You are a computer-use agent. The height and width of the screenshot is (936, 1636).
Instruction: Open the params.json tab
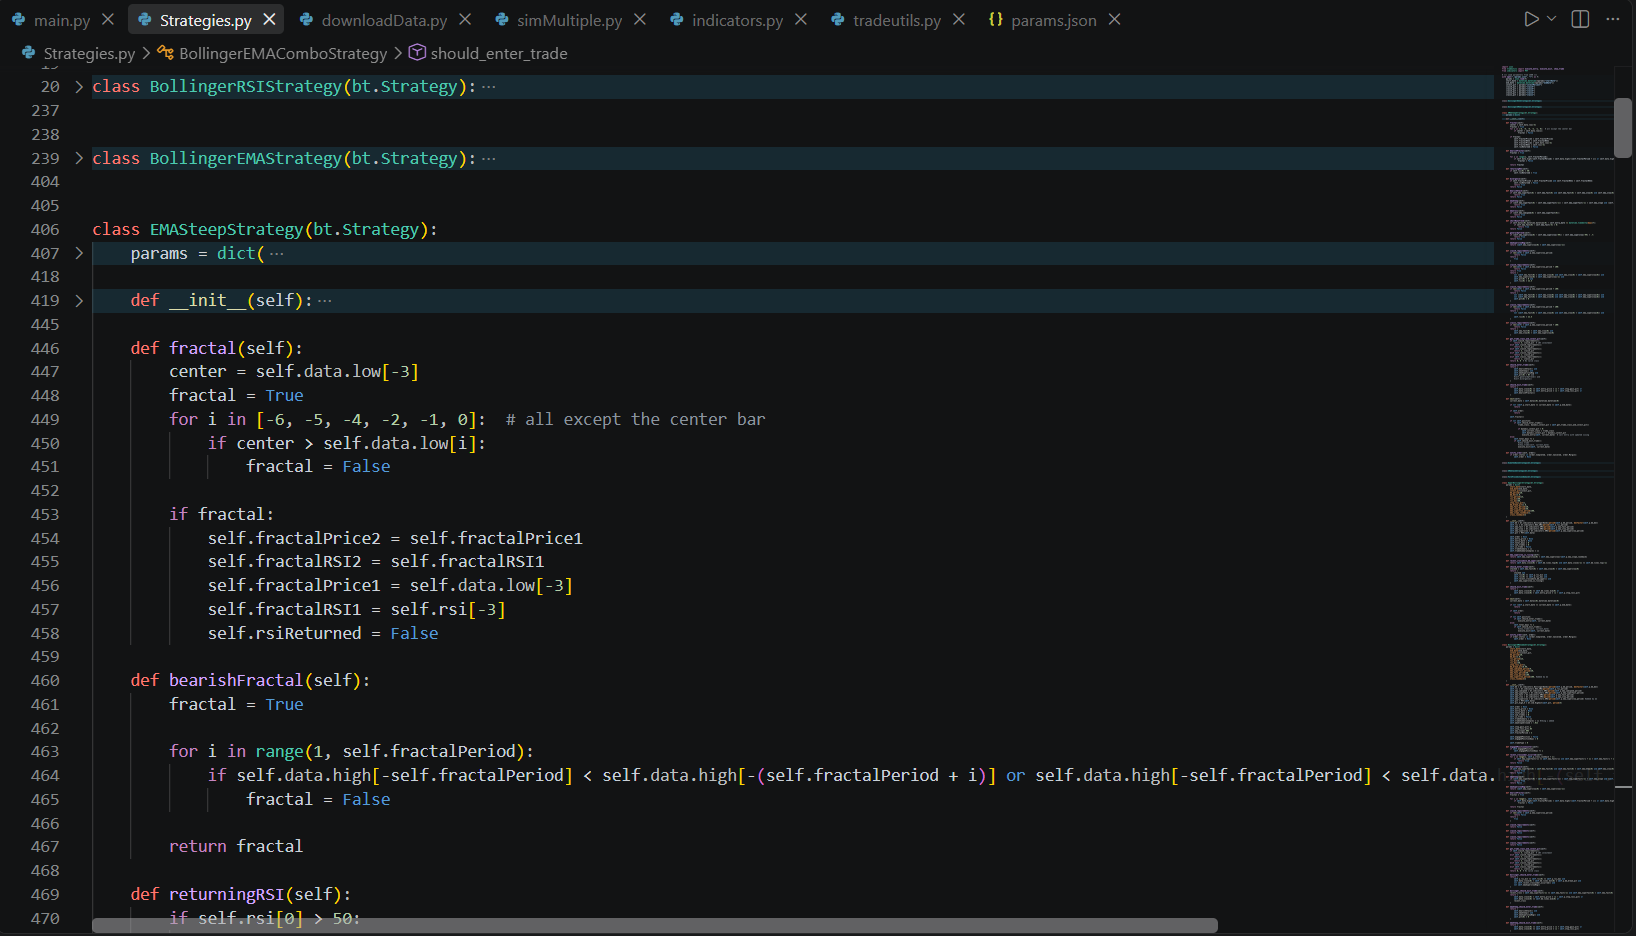(1053, 20)
